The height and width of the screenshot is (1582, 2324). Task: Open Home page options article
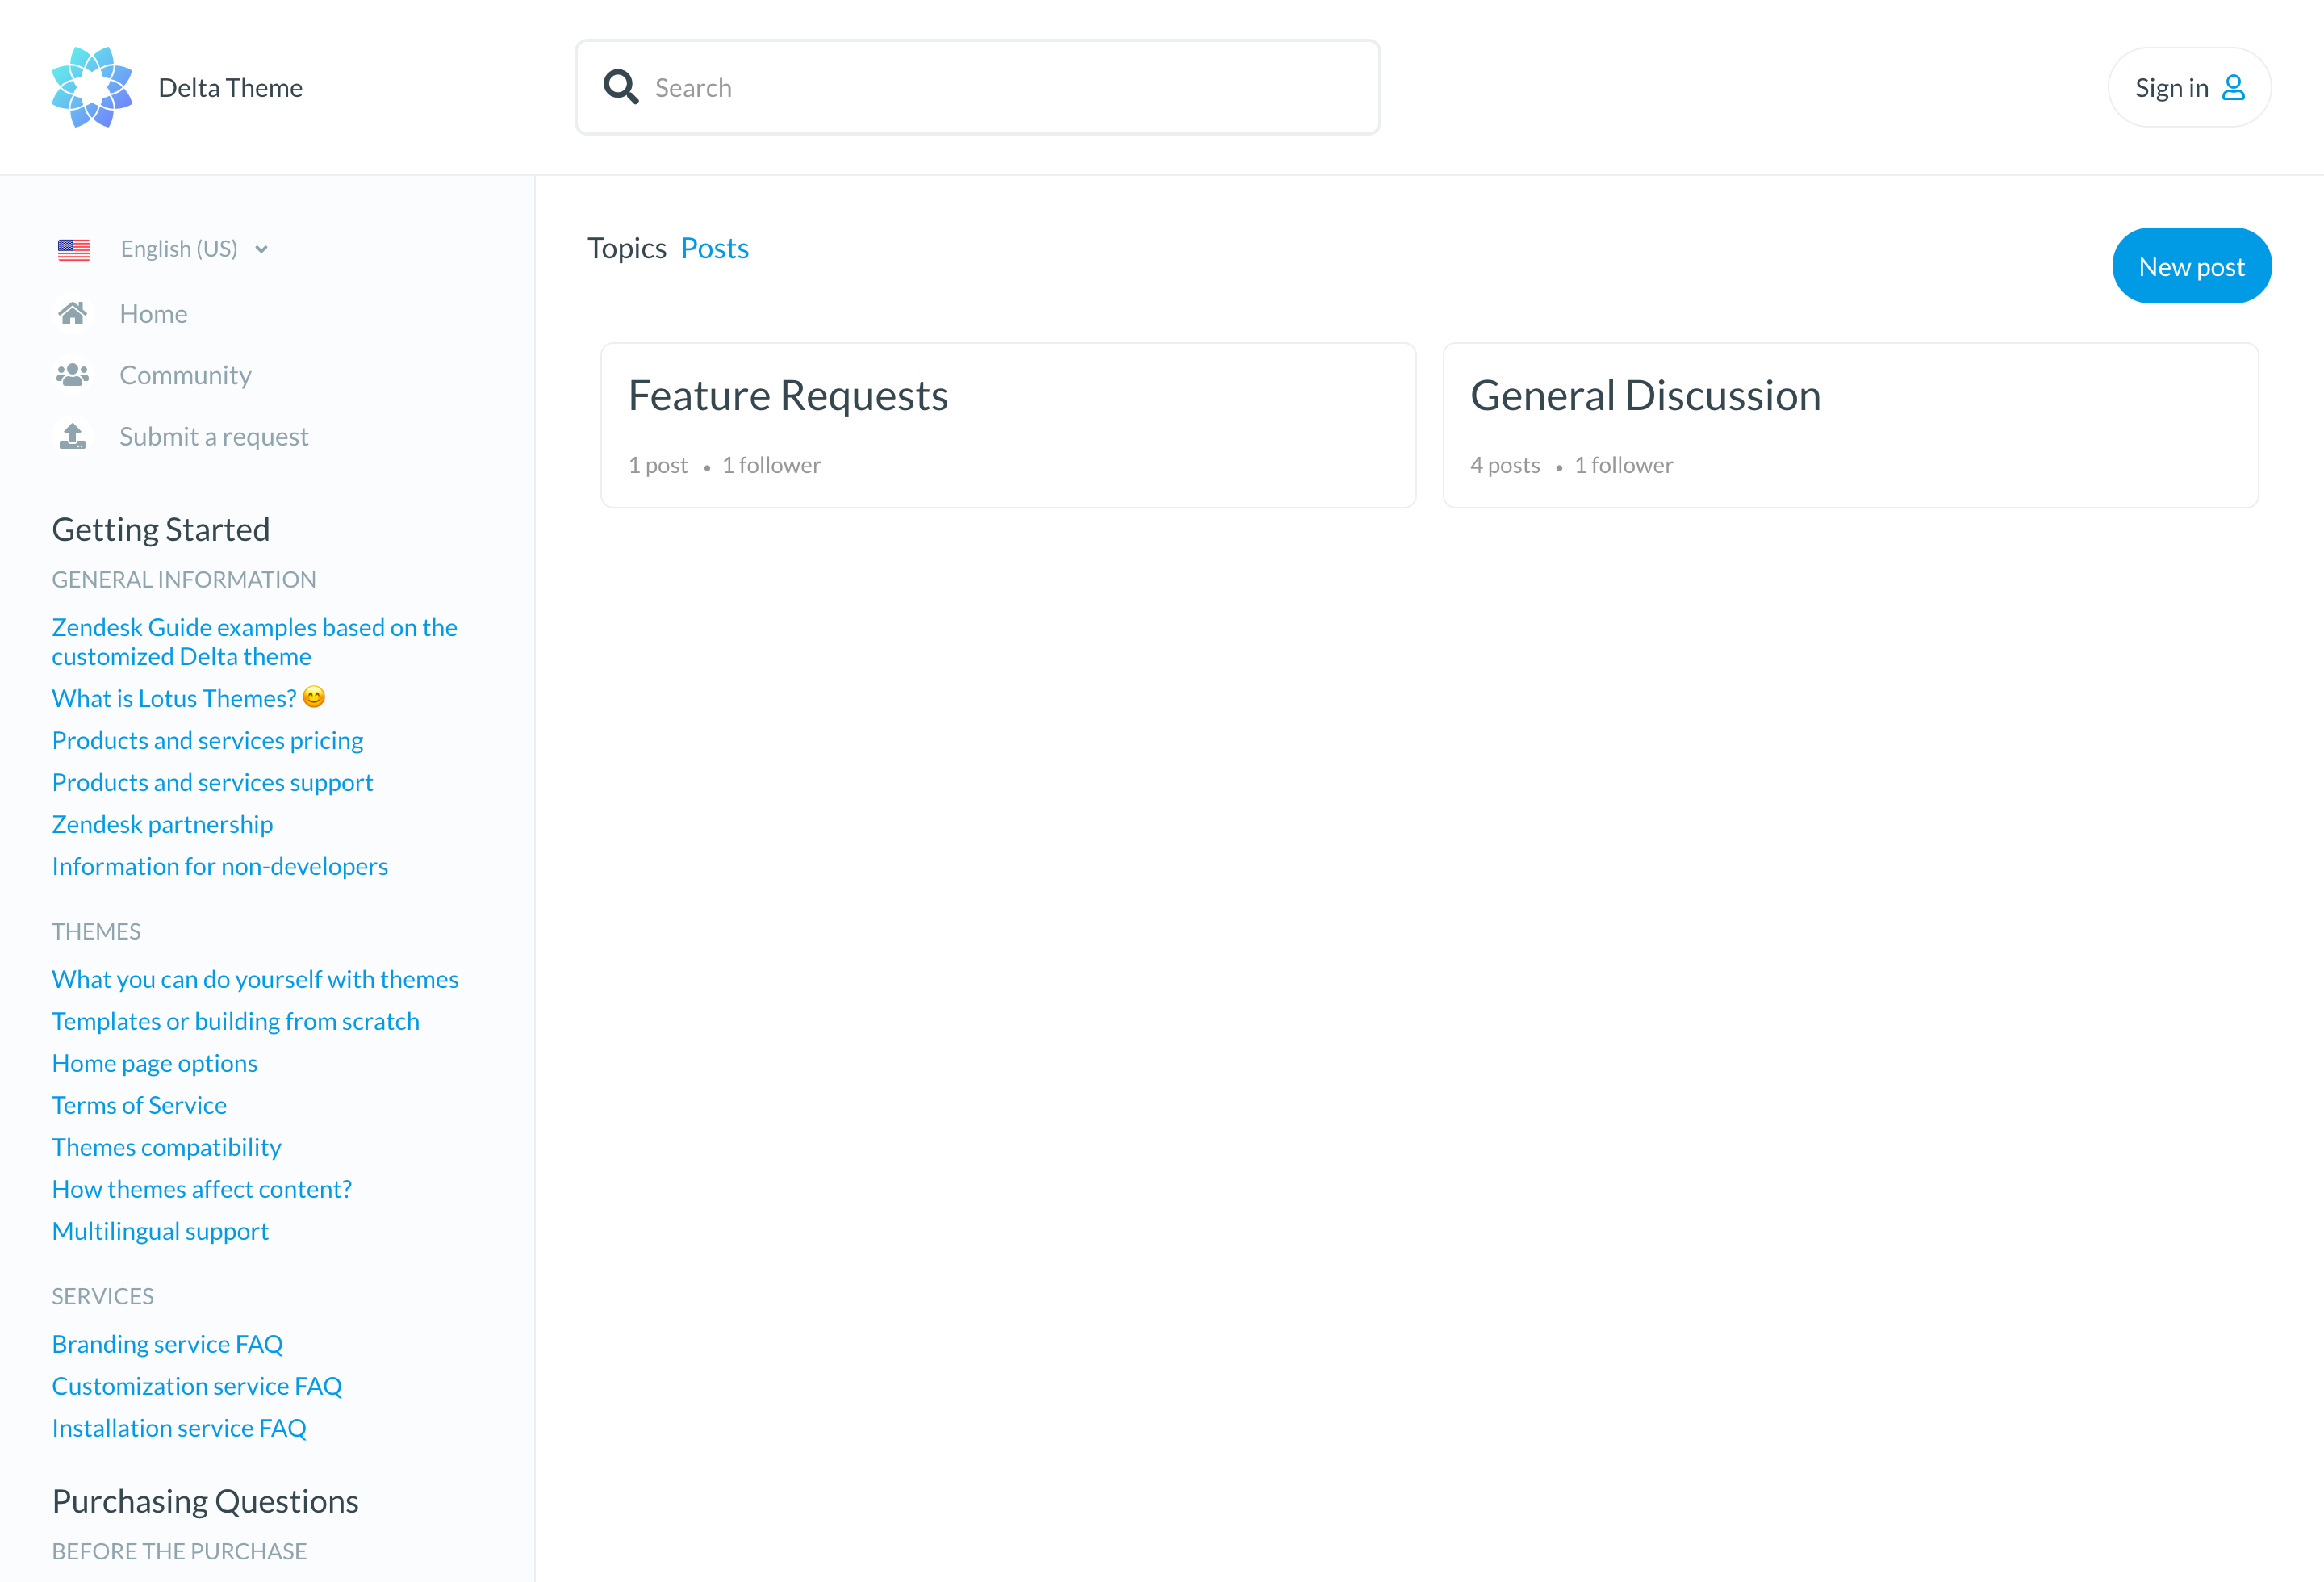(x=155, y=1063)
